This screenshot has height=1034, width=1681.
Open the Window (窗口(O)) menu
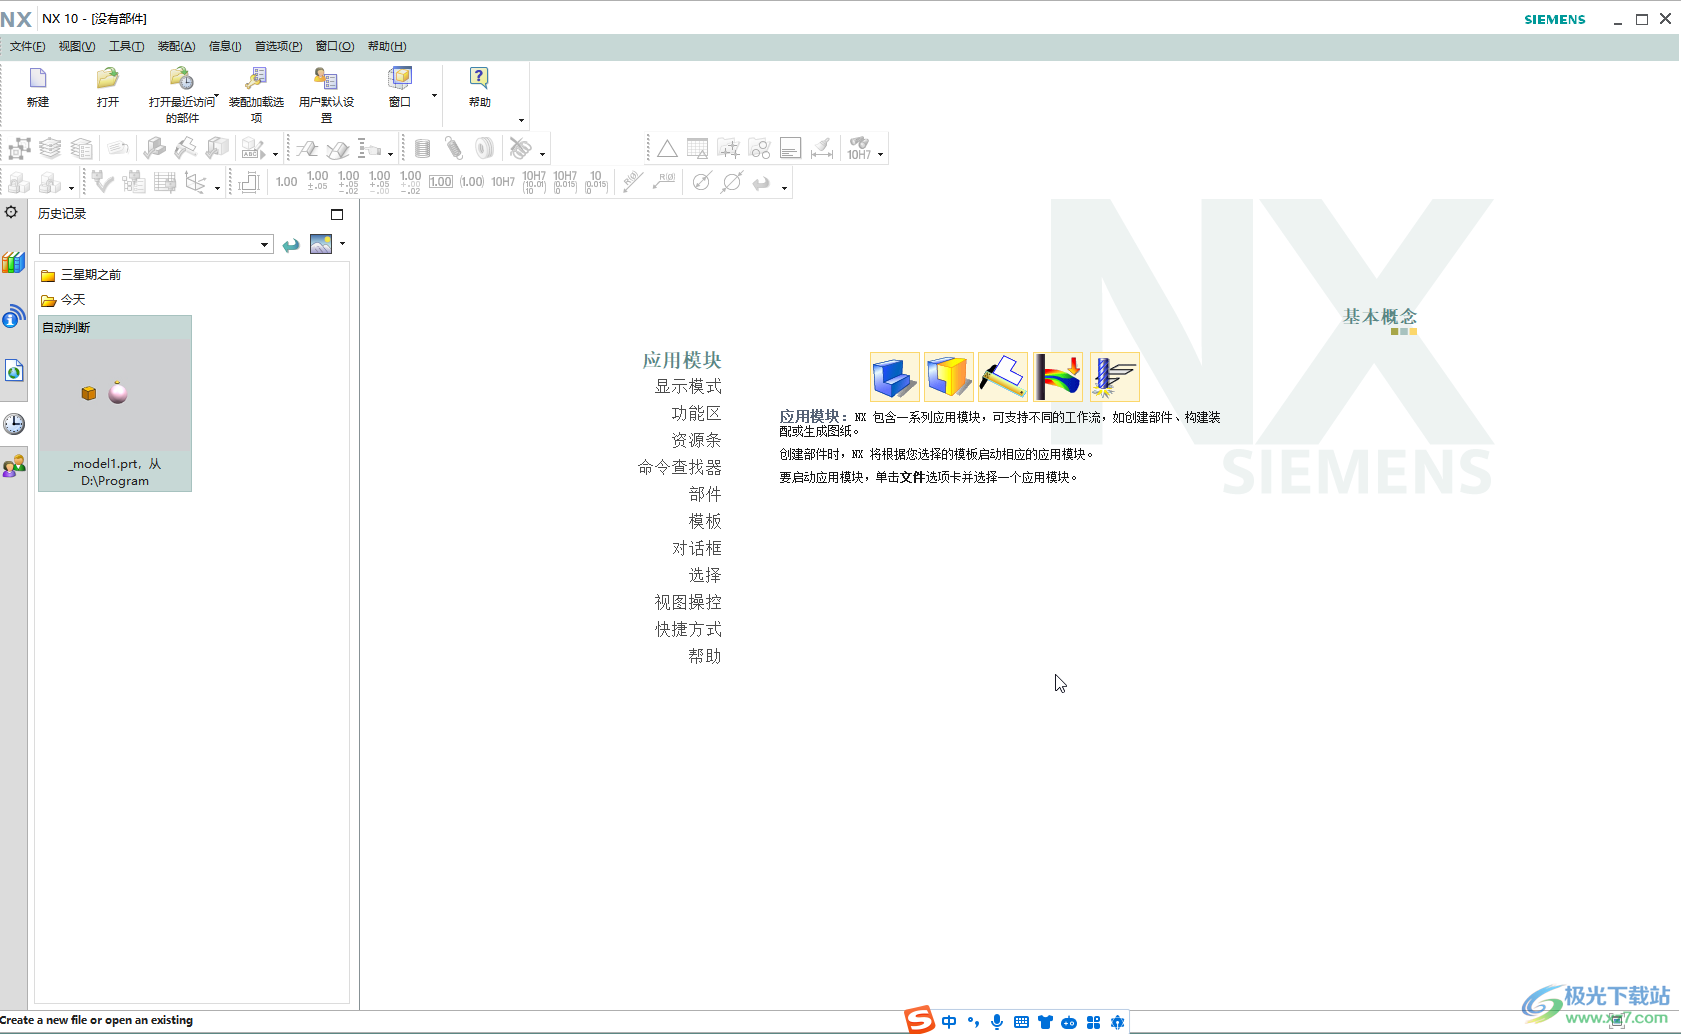tap(335, 46)
